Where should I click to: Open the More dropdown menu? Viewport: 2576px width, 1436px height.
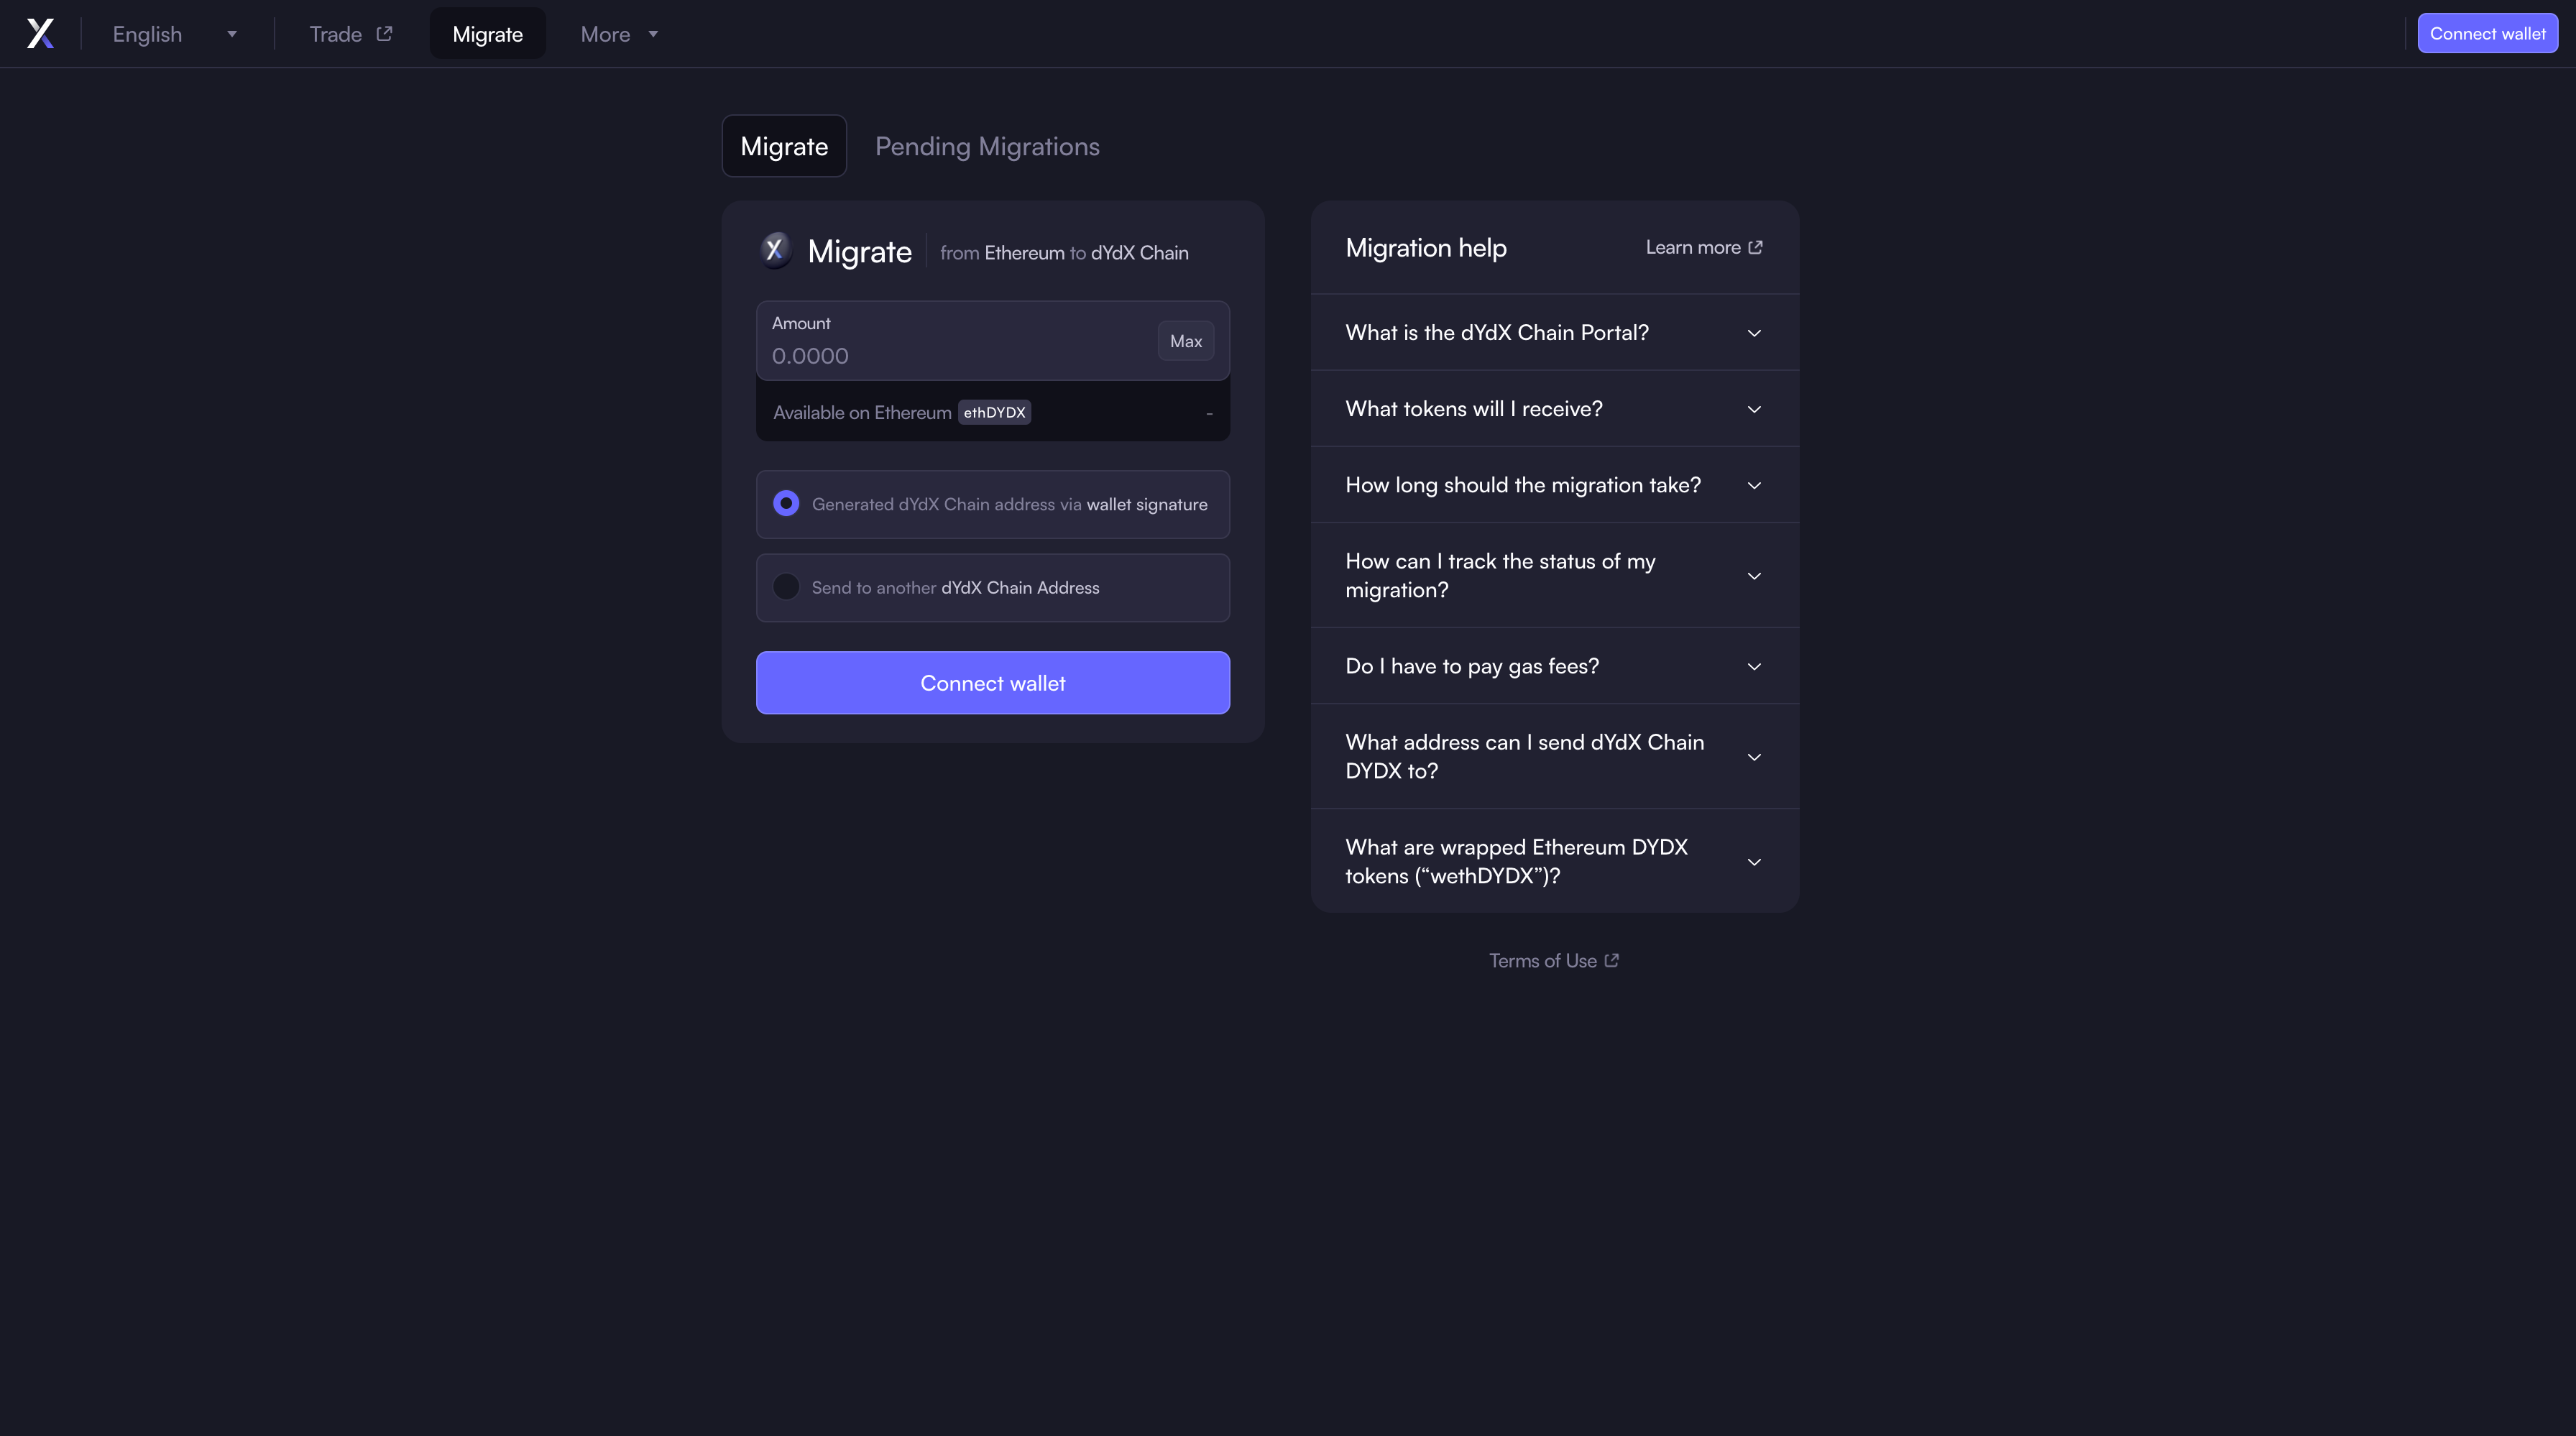tap(620, 34)
